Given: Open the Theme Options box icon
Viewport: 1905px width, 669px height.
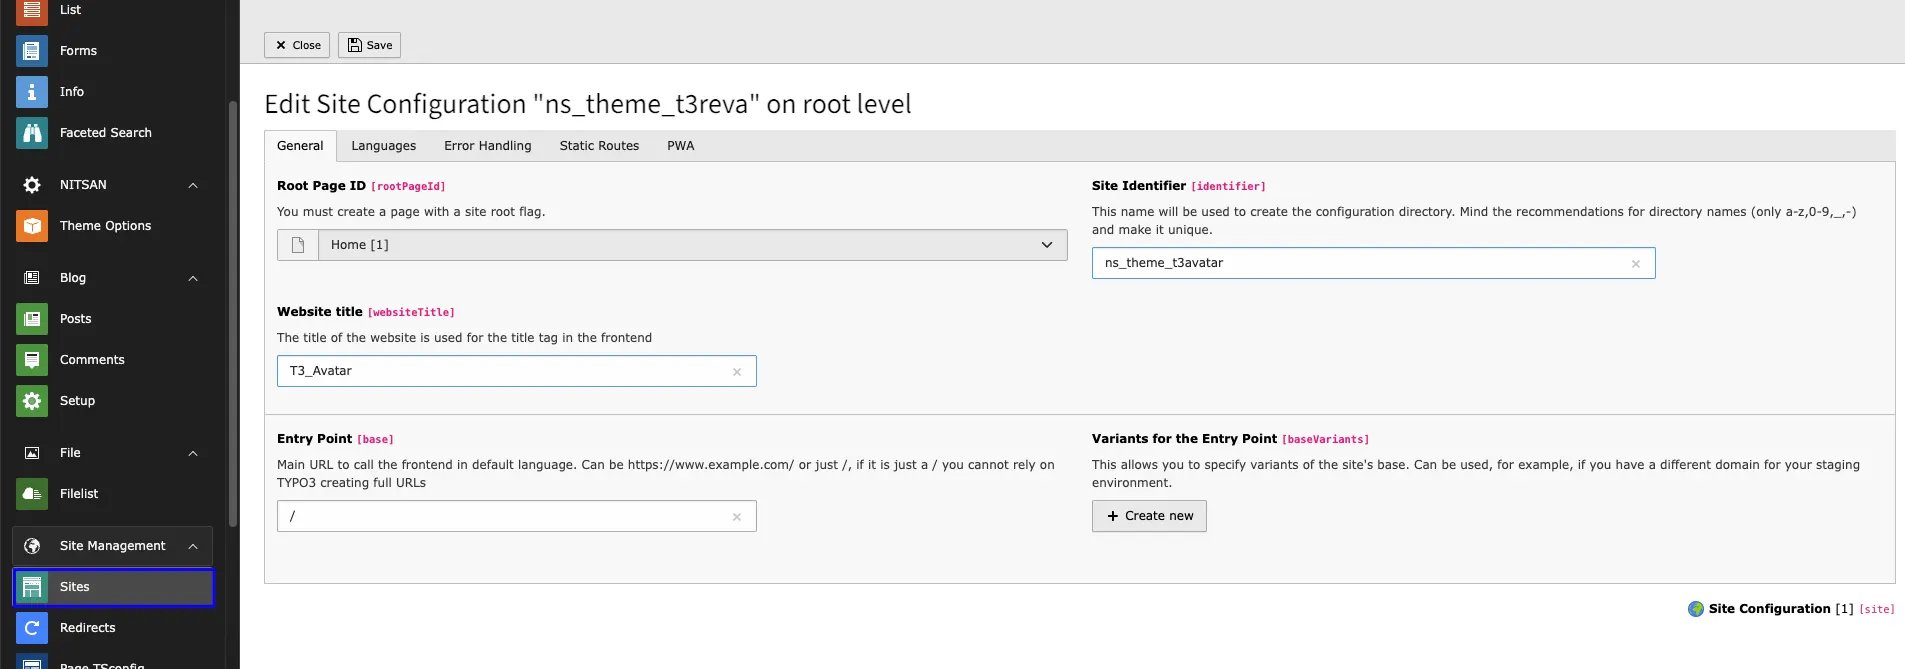Looking at the screenshot, I should 32,226.
